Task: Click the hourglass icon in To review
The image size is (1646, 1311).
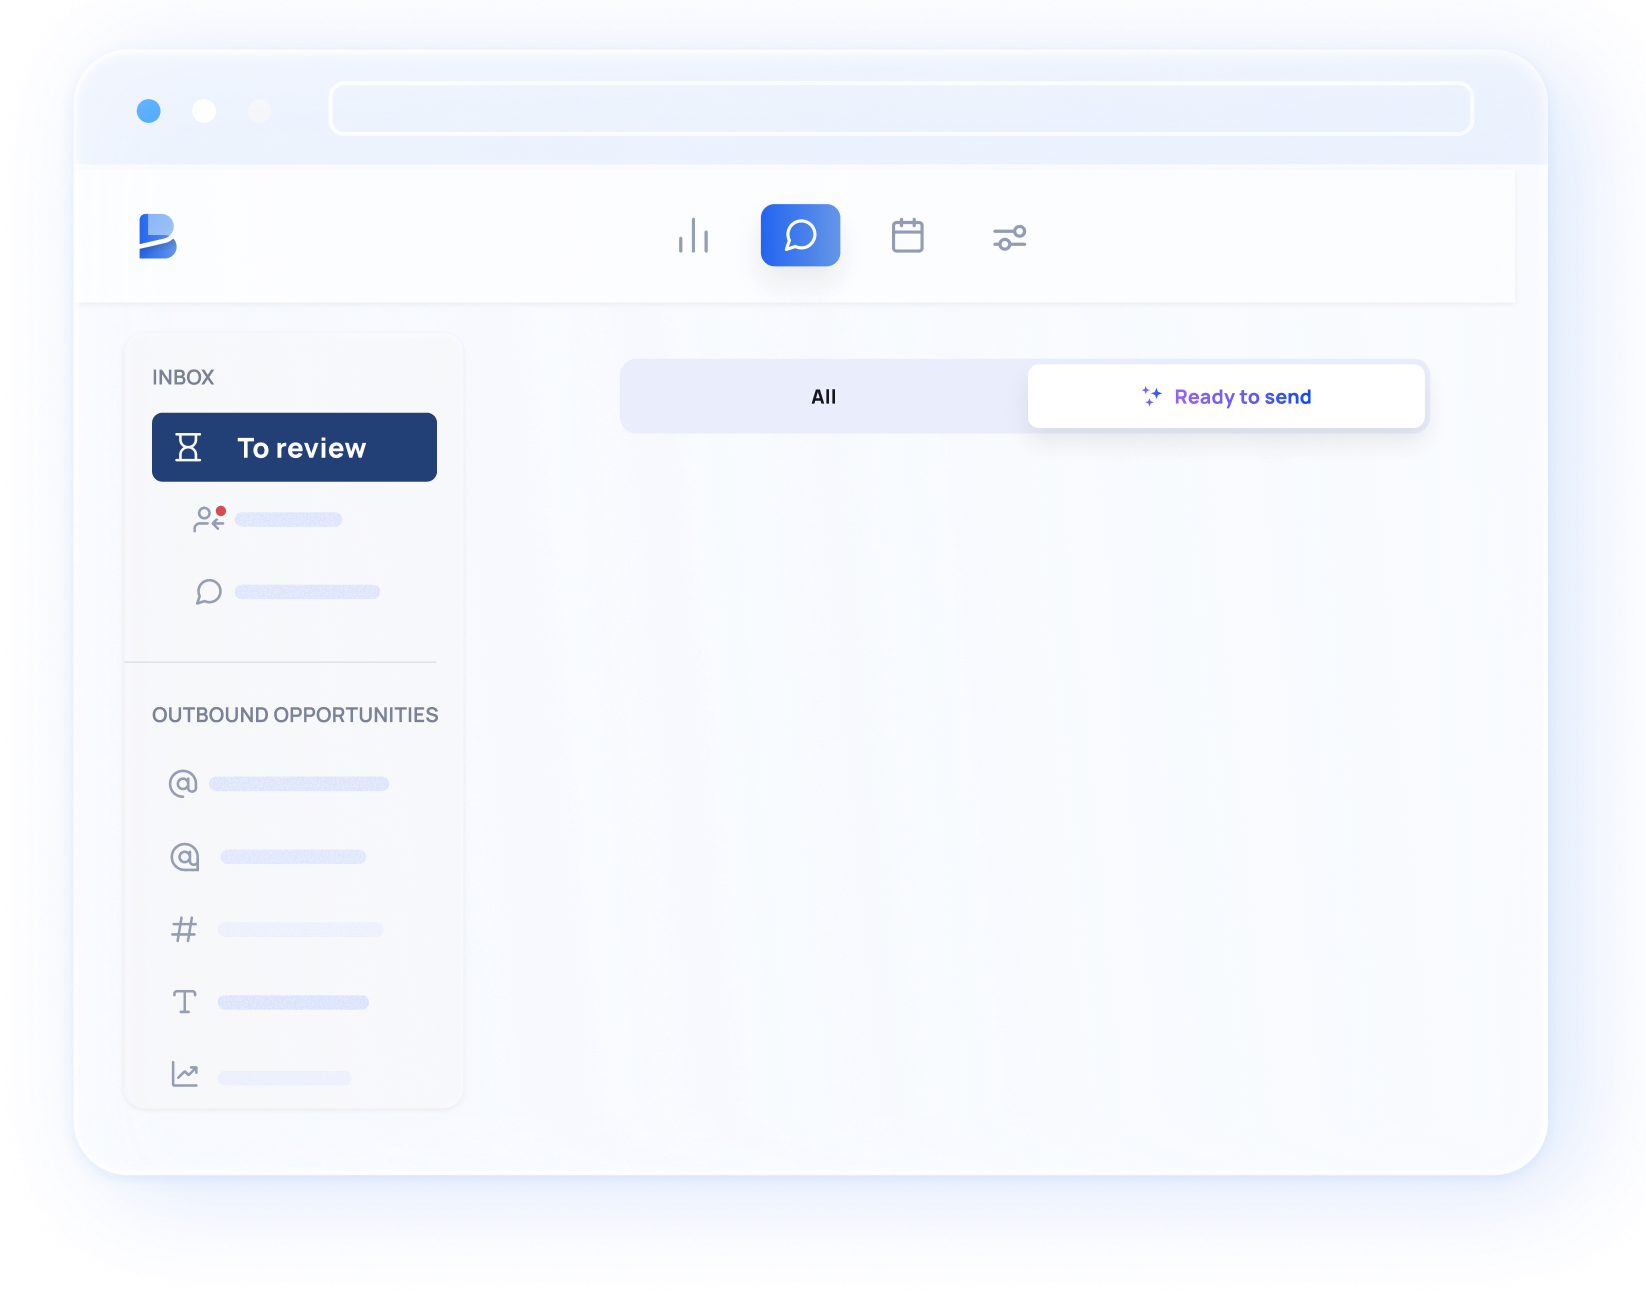Action: coord(188,447)
